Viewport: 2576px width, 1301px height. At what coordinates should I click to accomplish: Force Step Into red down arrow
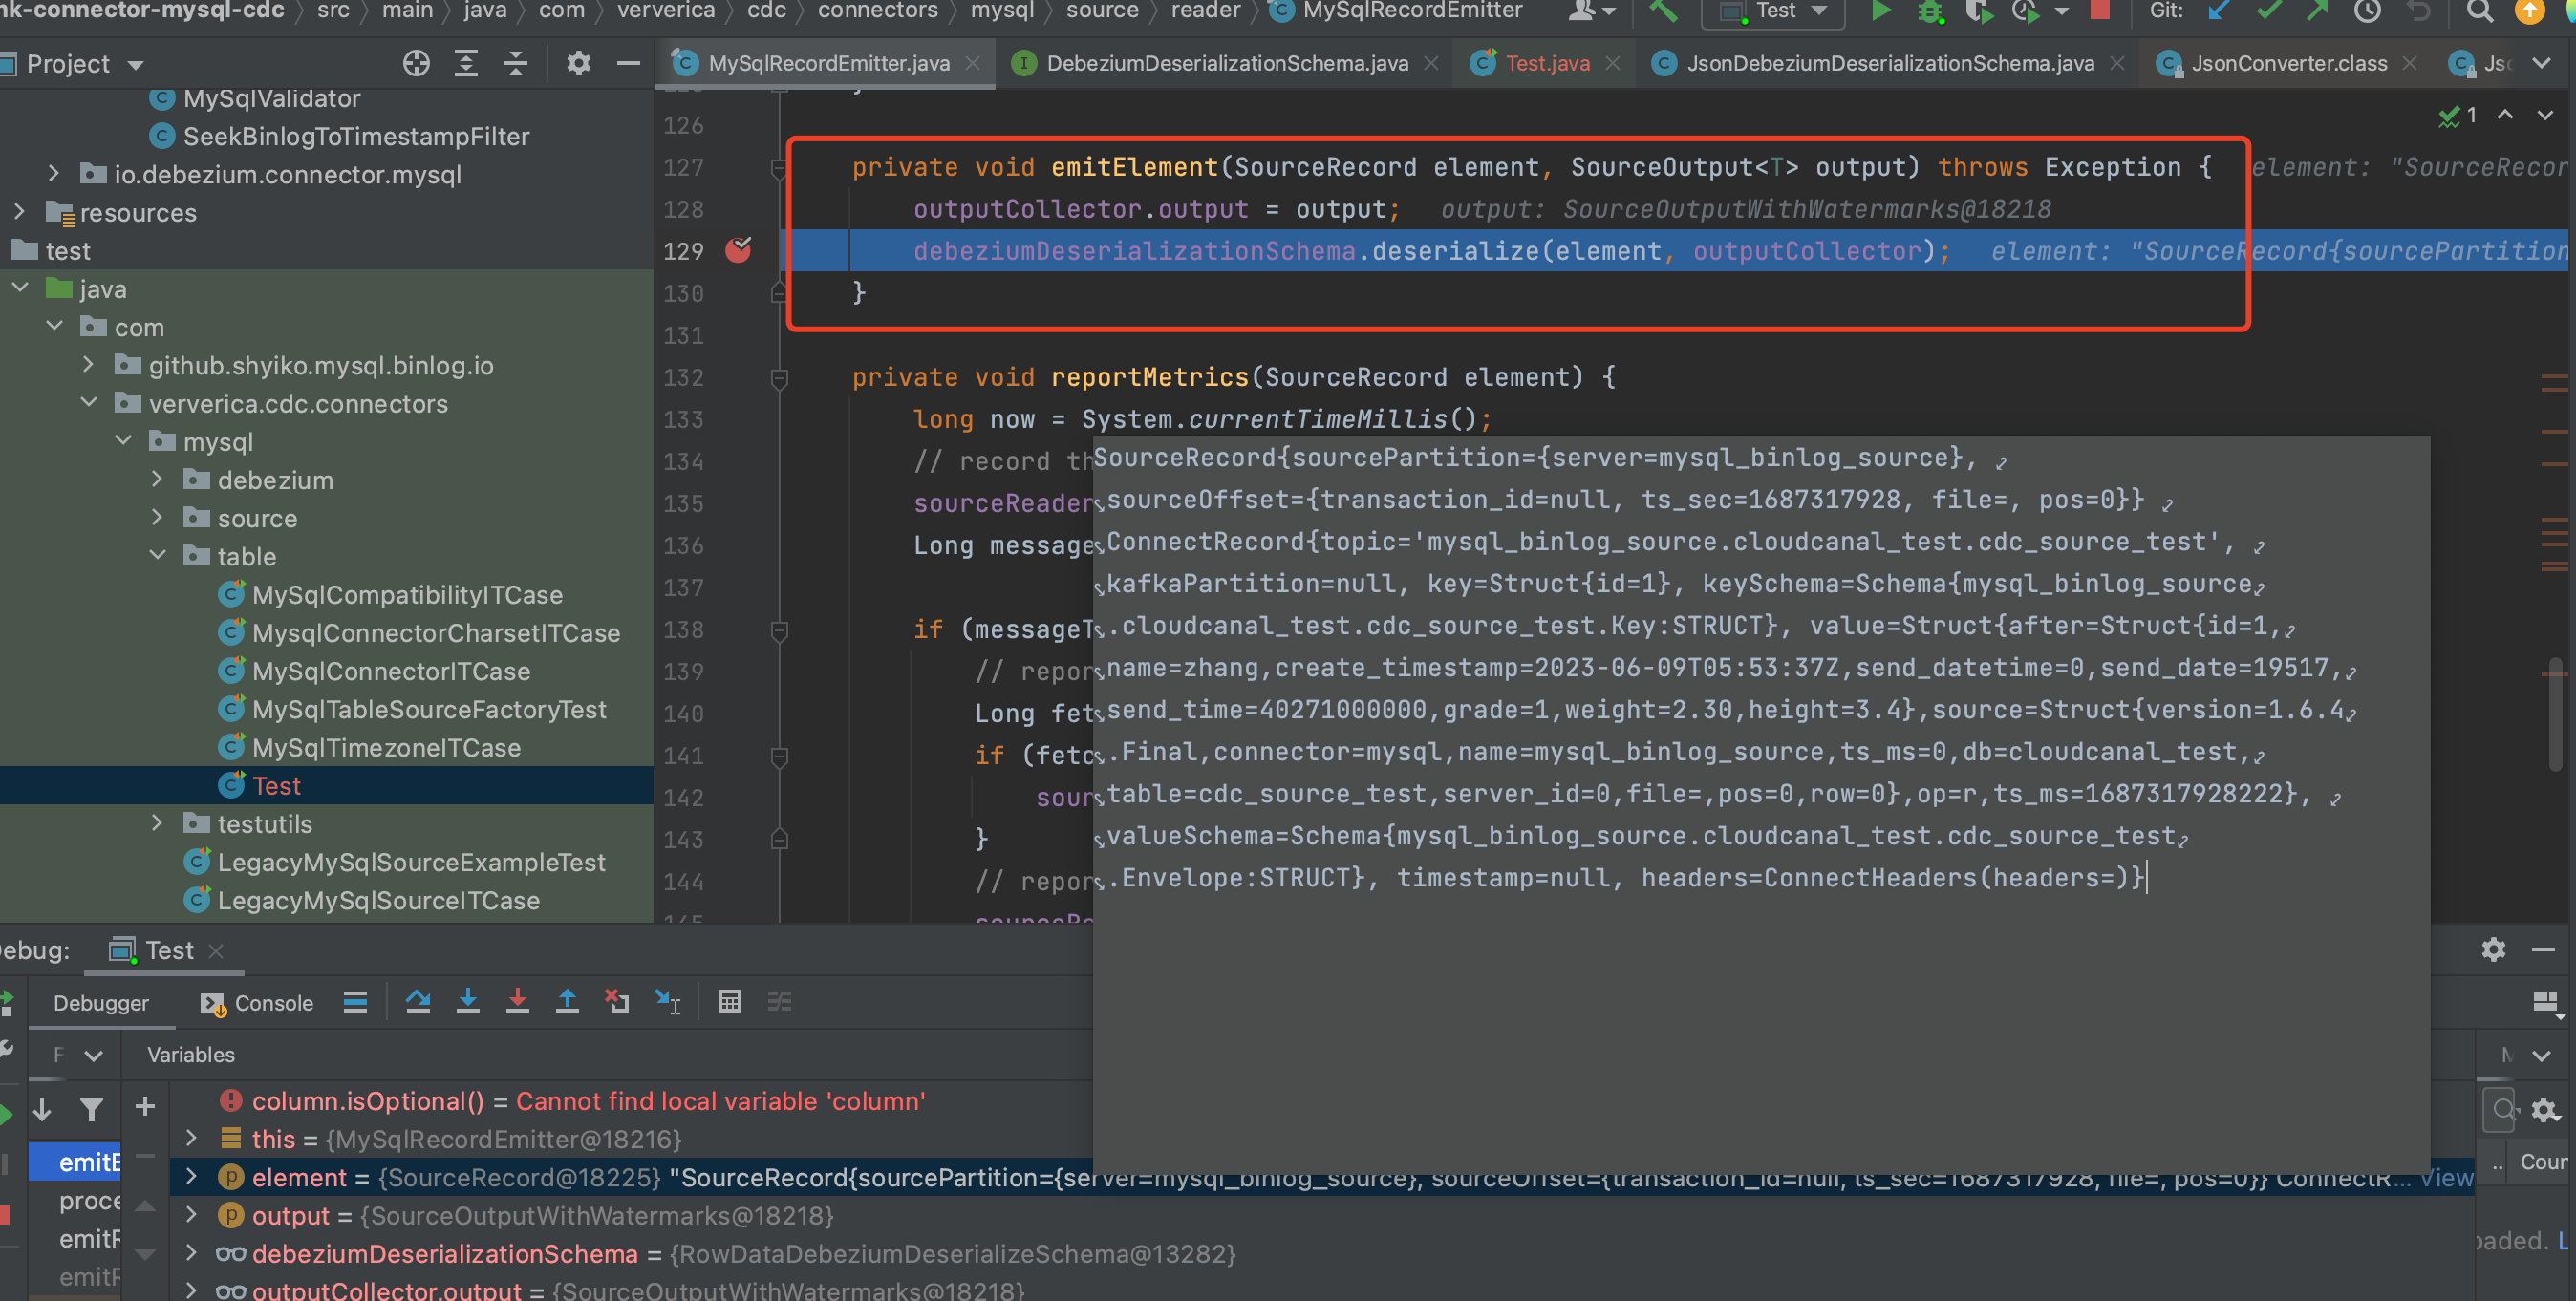[517, 1001]
